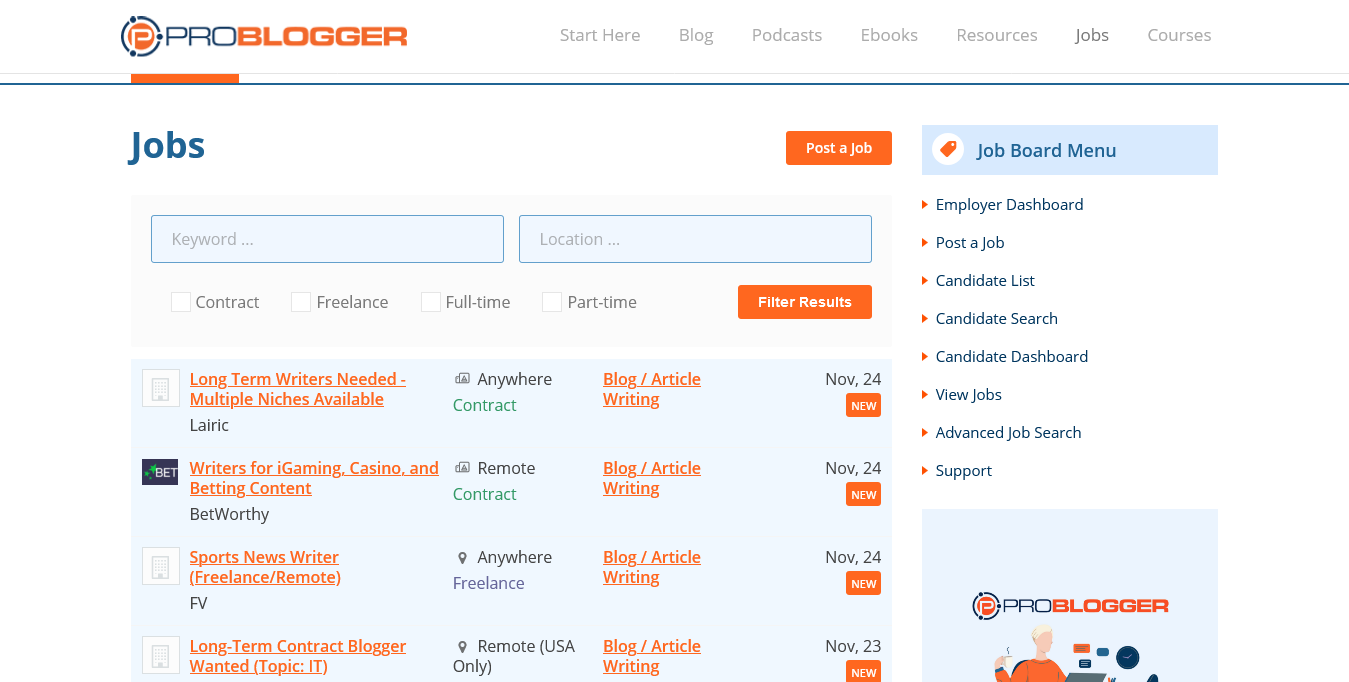Go to Candidate Search in sidebar
This screenshot has width=1349, height=682.
[997, 318]
